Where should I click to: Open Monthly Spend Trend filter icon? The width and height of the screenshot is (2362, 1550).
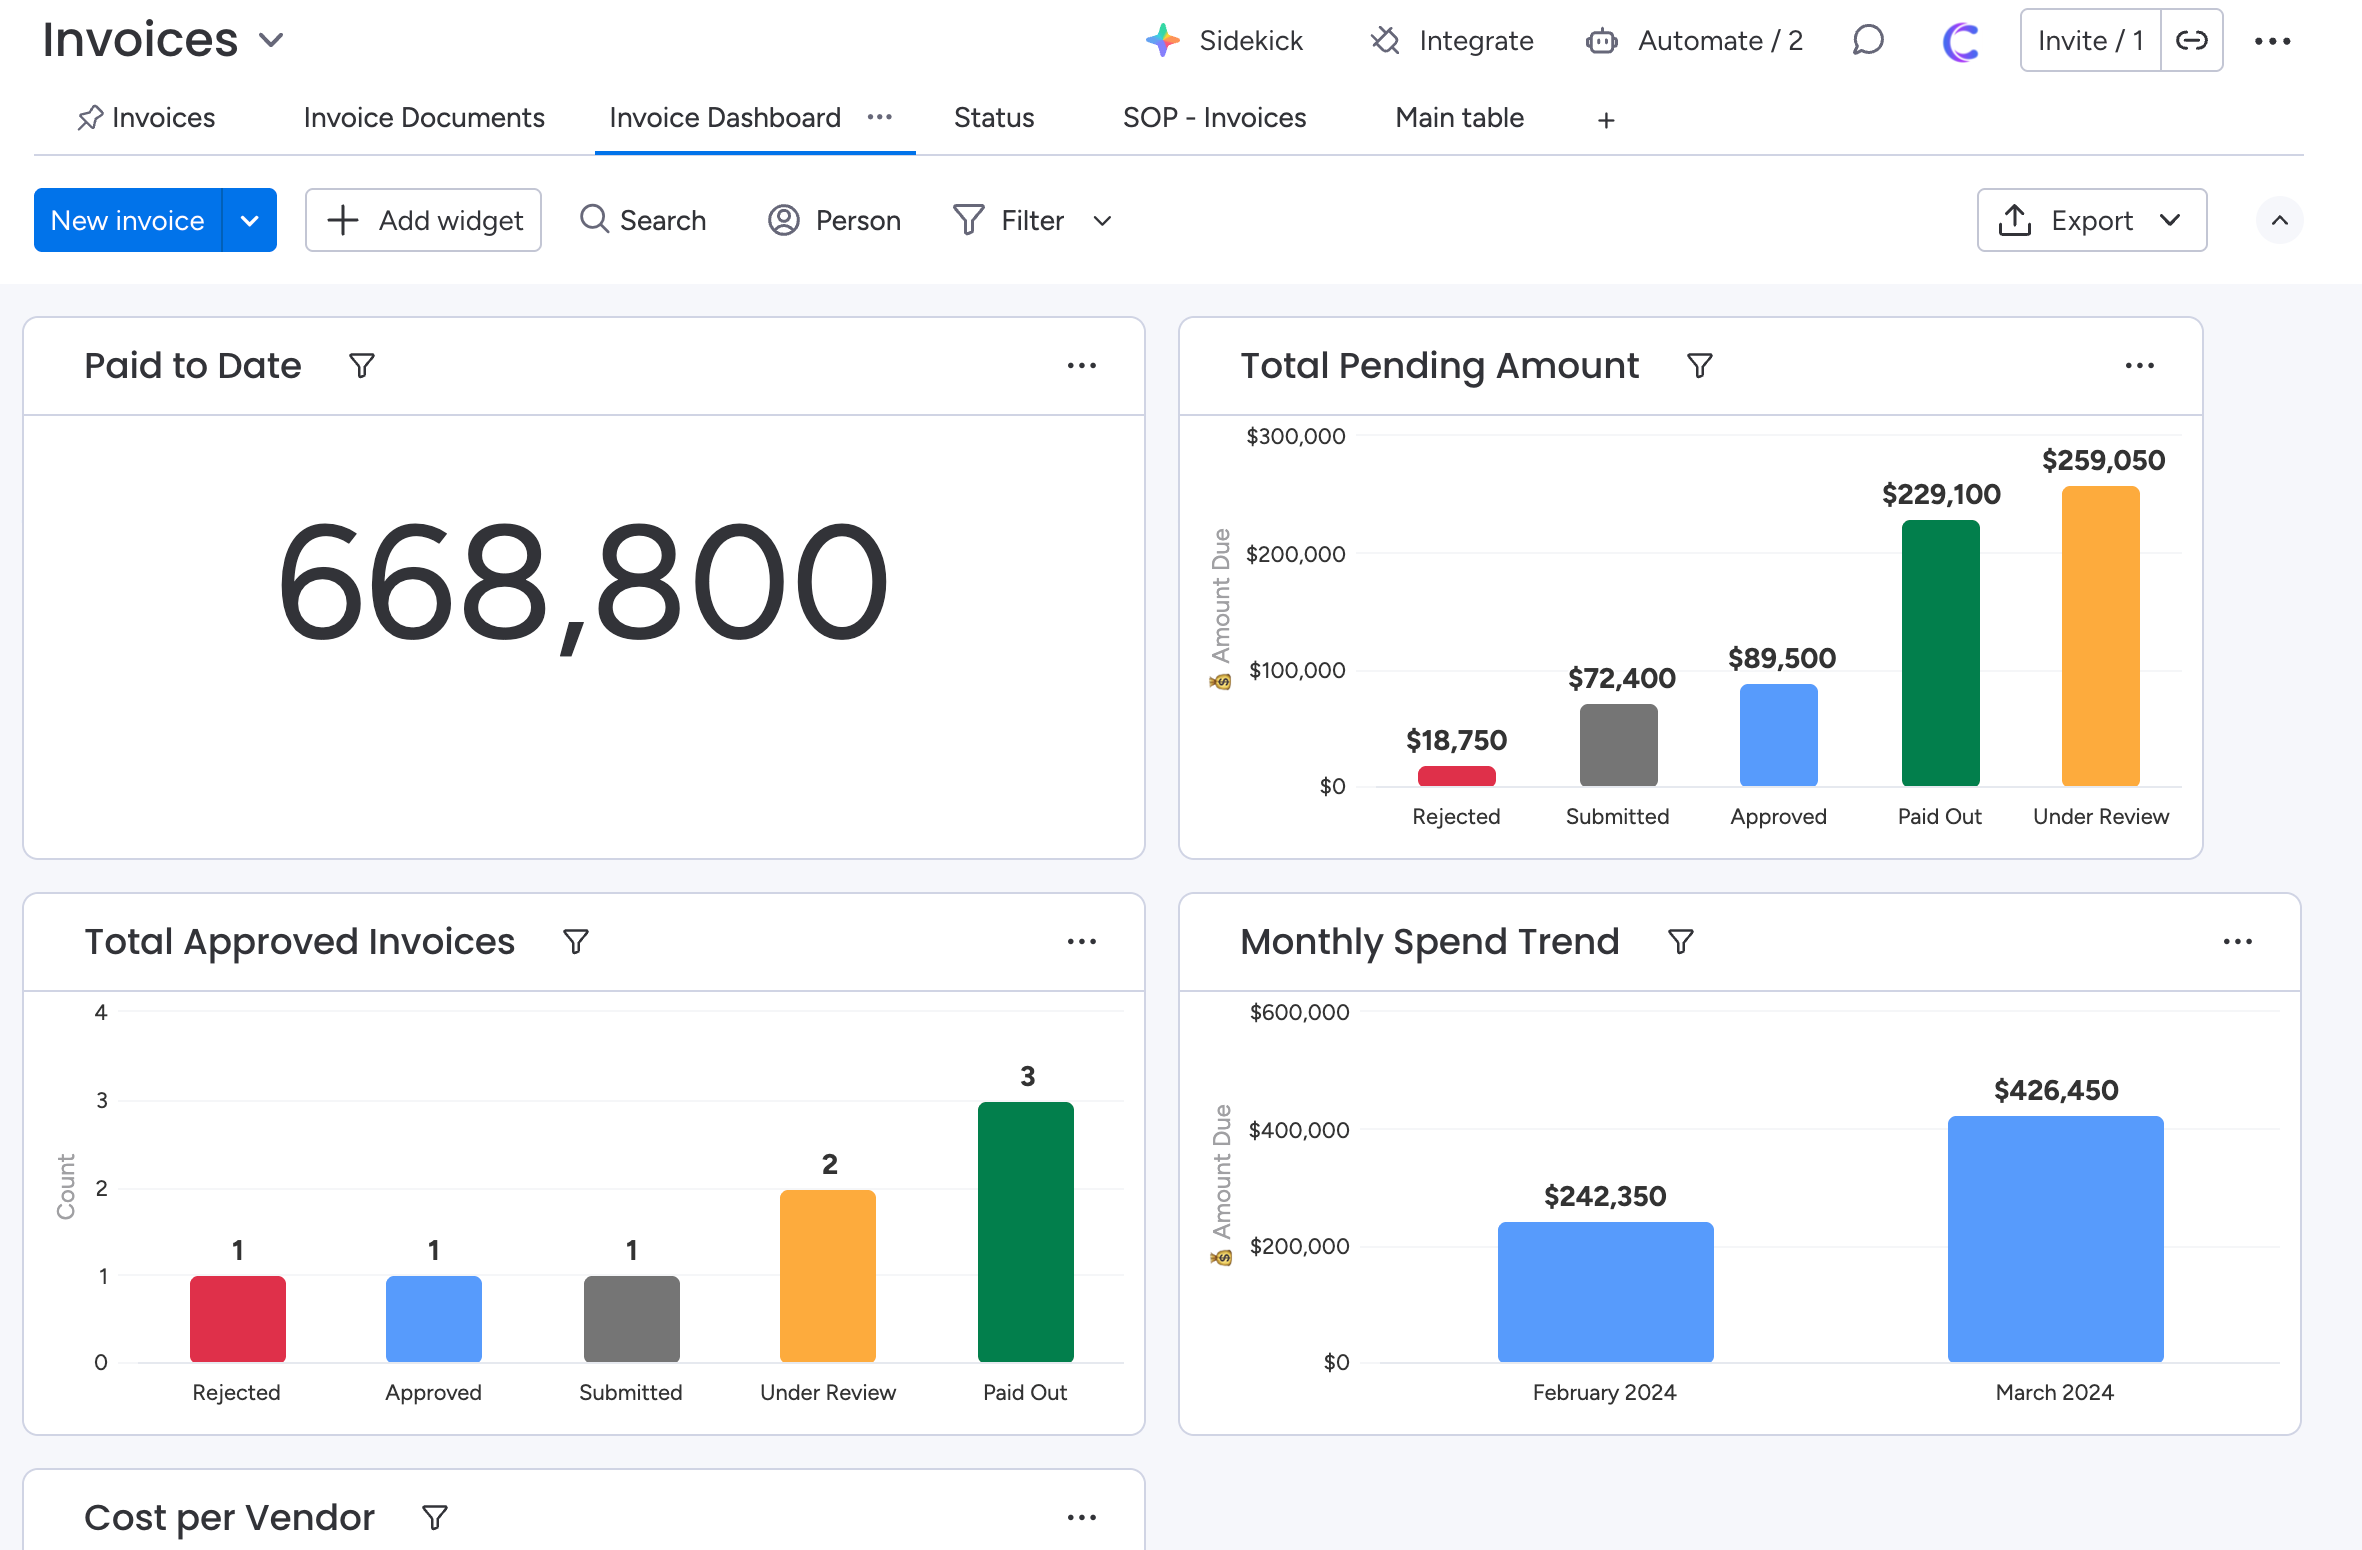1680,942
